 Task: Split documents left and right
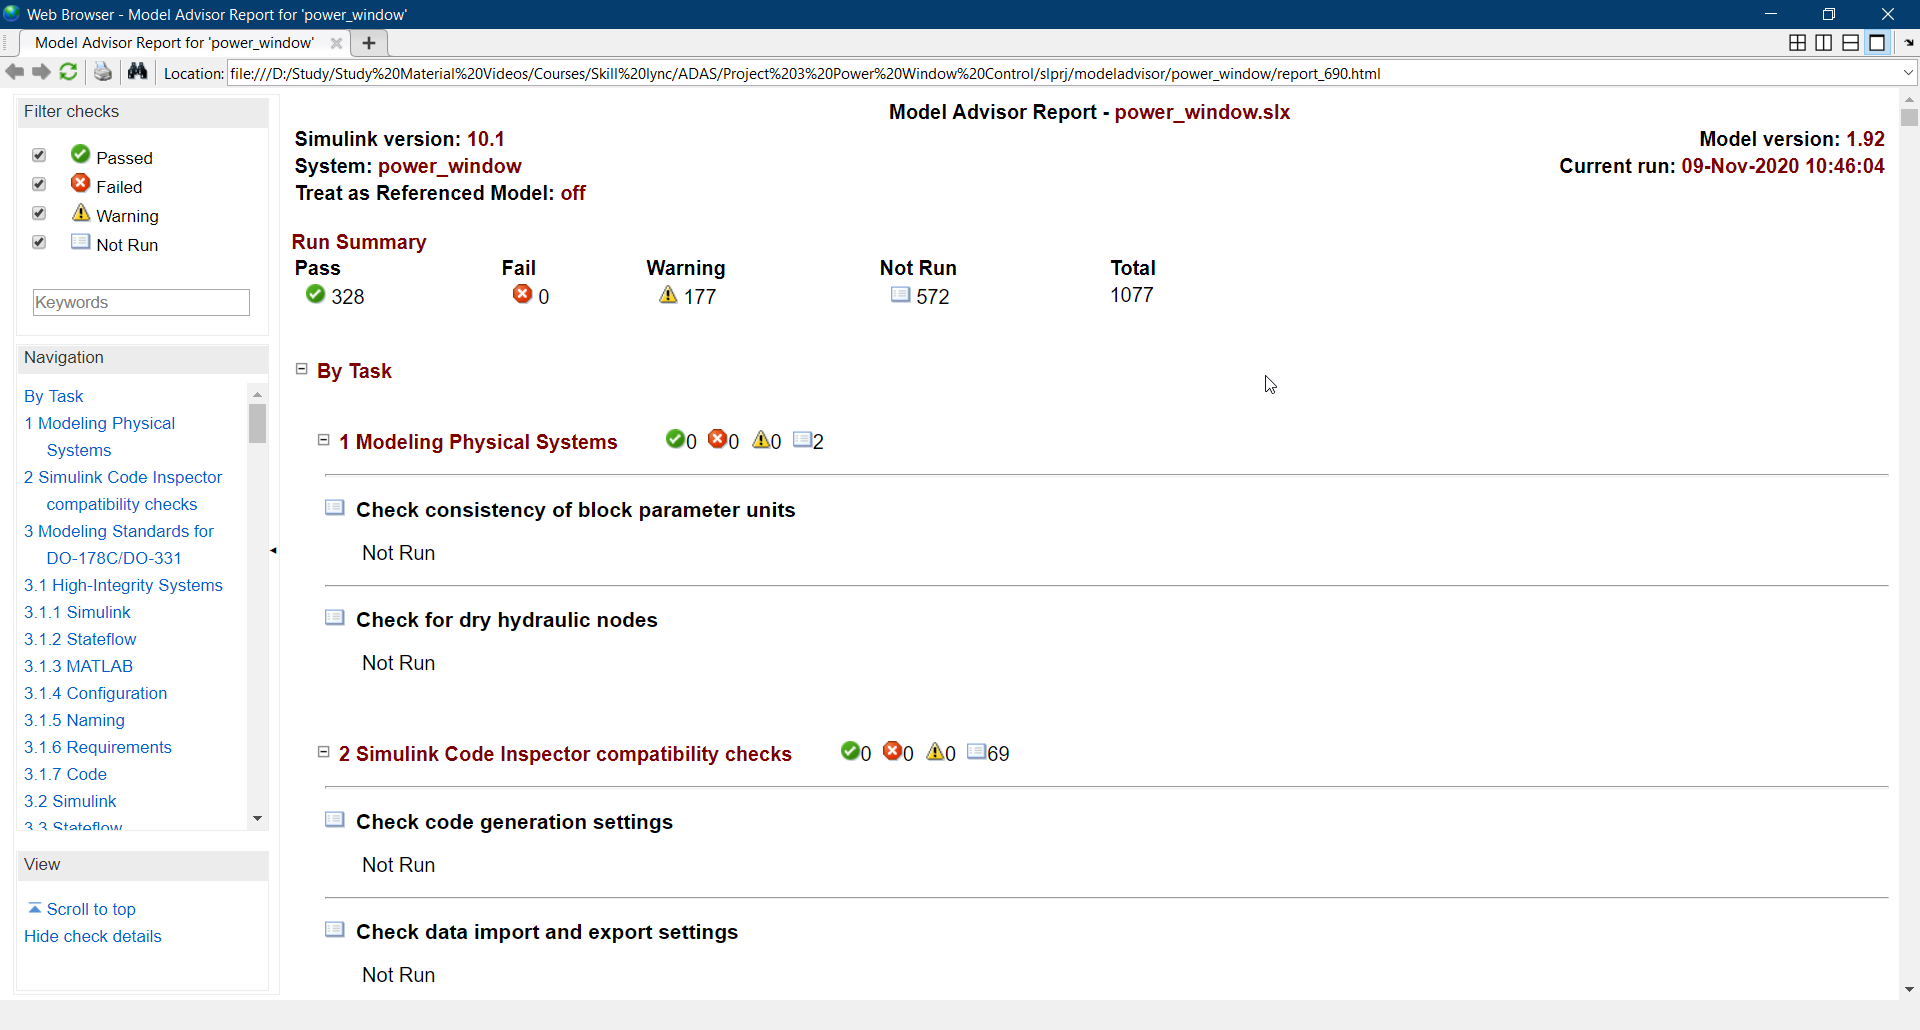tap(1824, 43)
